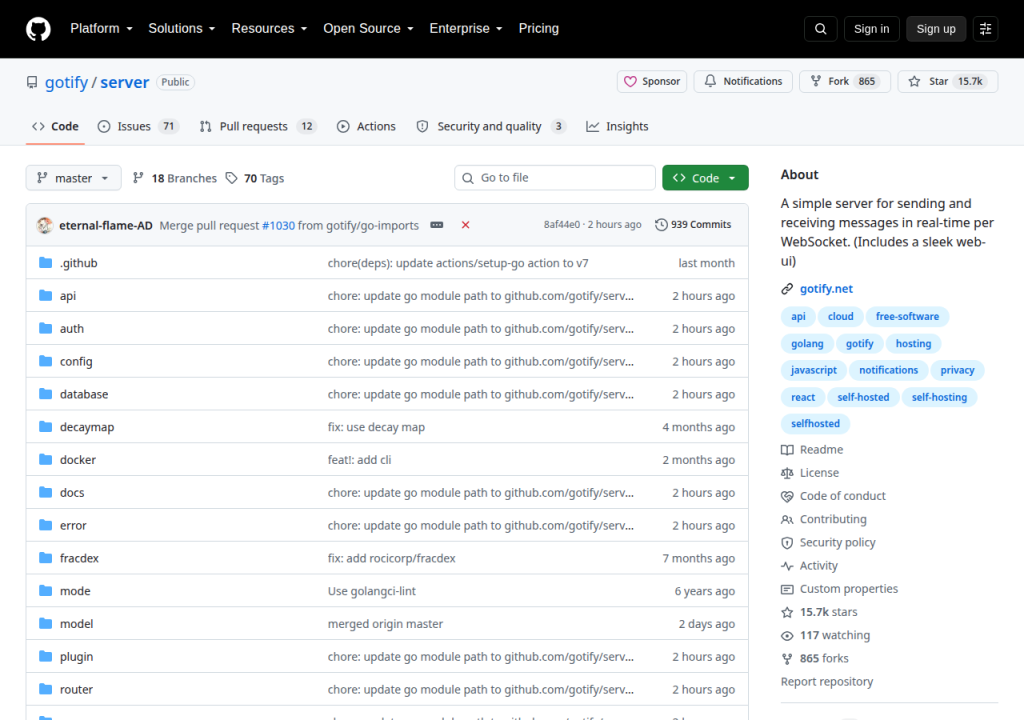Click the Pricing menu link
The image size is (1024, 720).
click(x=539, y=29)
